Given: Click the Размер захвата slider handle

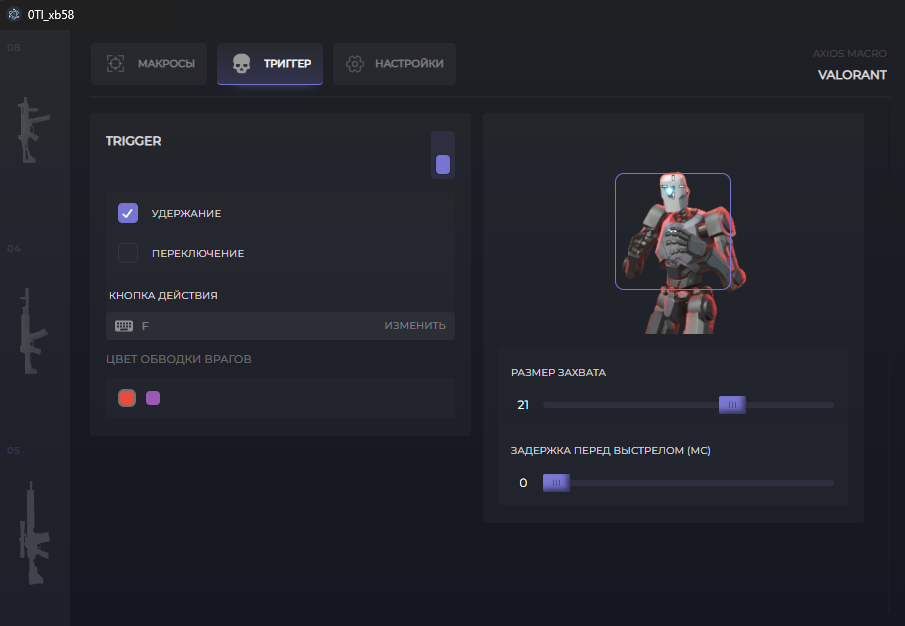Looking at the screenshot, I should (732, 405).
